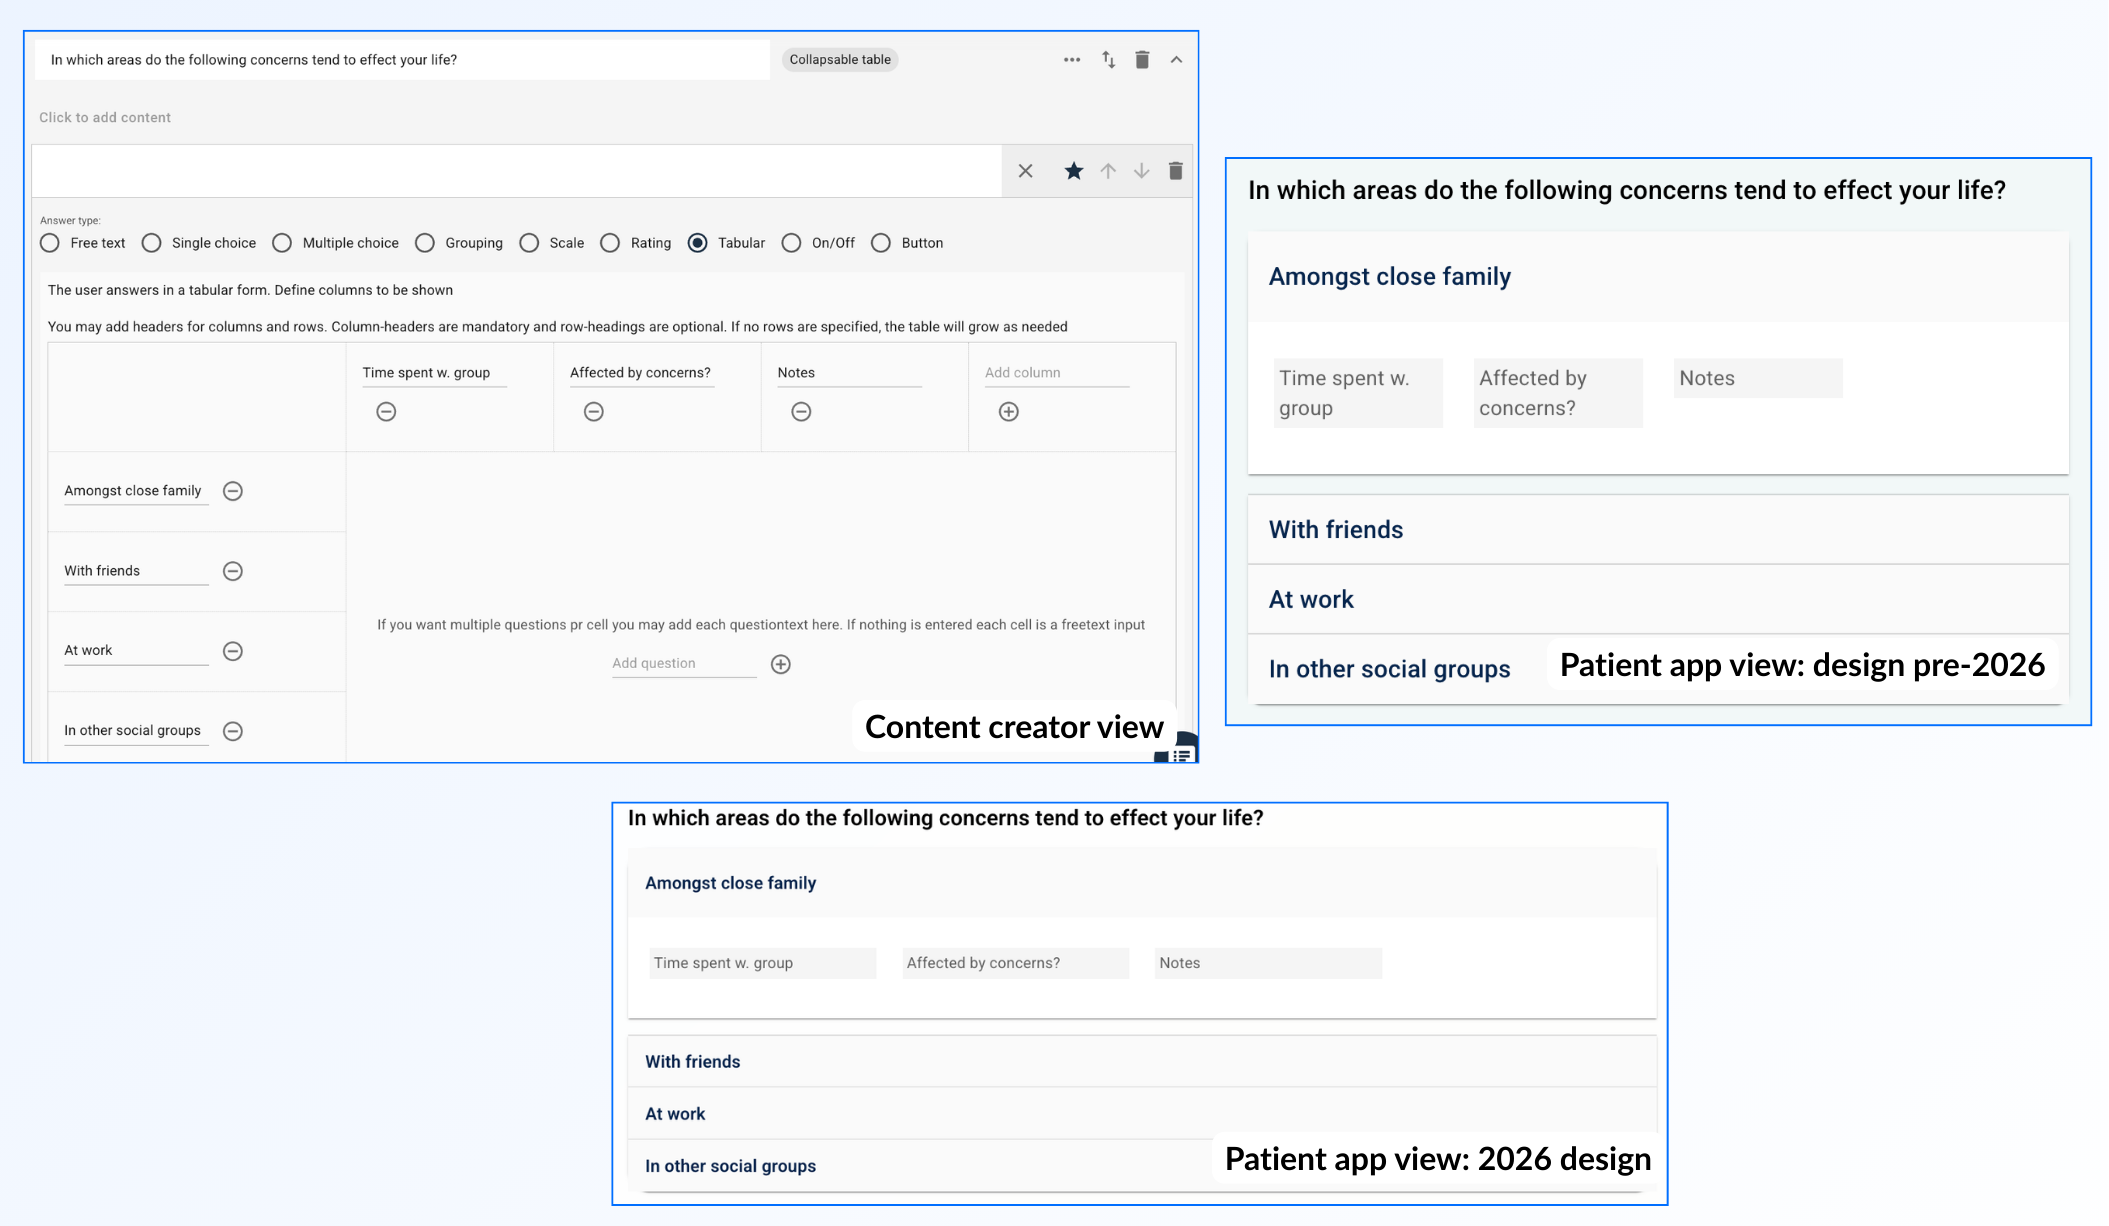Click the 'Collapsable table' tag
Image resolution: width=2109 pixels, height=1226 pixels.
(x=840, y=60)
